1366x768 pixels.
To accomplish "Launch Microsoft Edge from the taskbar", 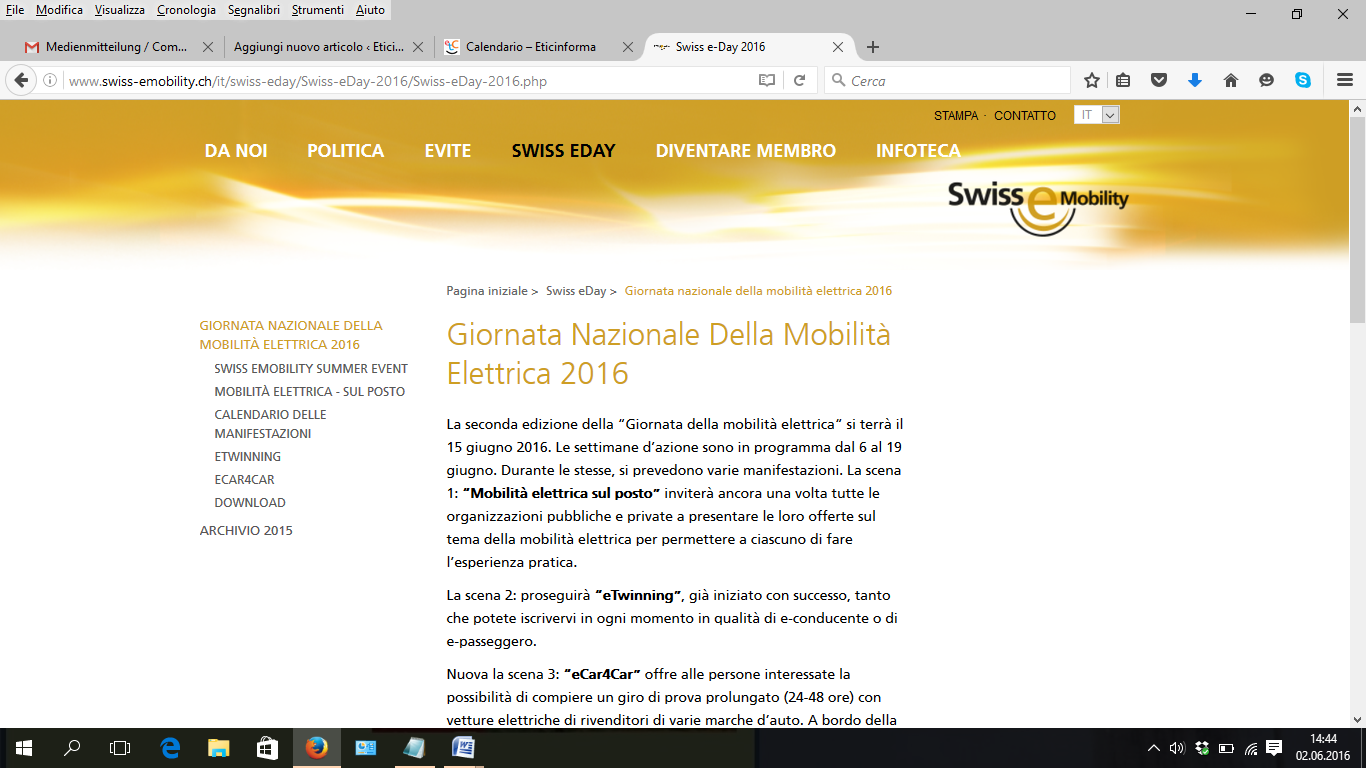I will tap(170, 748).
